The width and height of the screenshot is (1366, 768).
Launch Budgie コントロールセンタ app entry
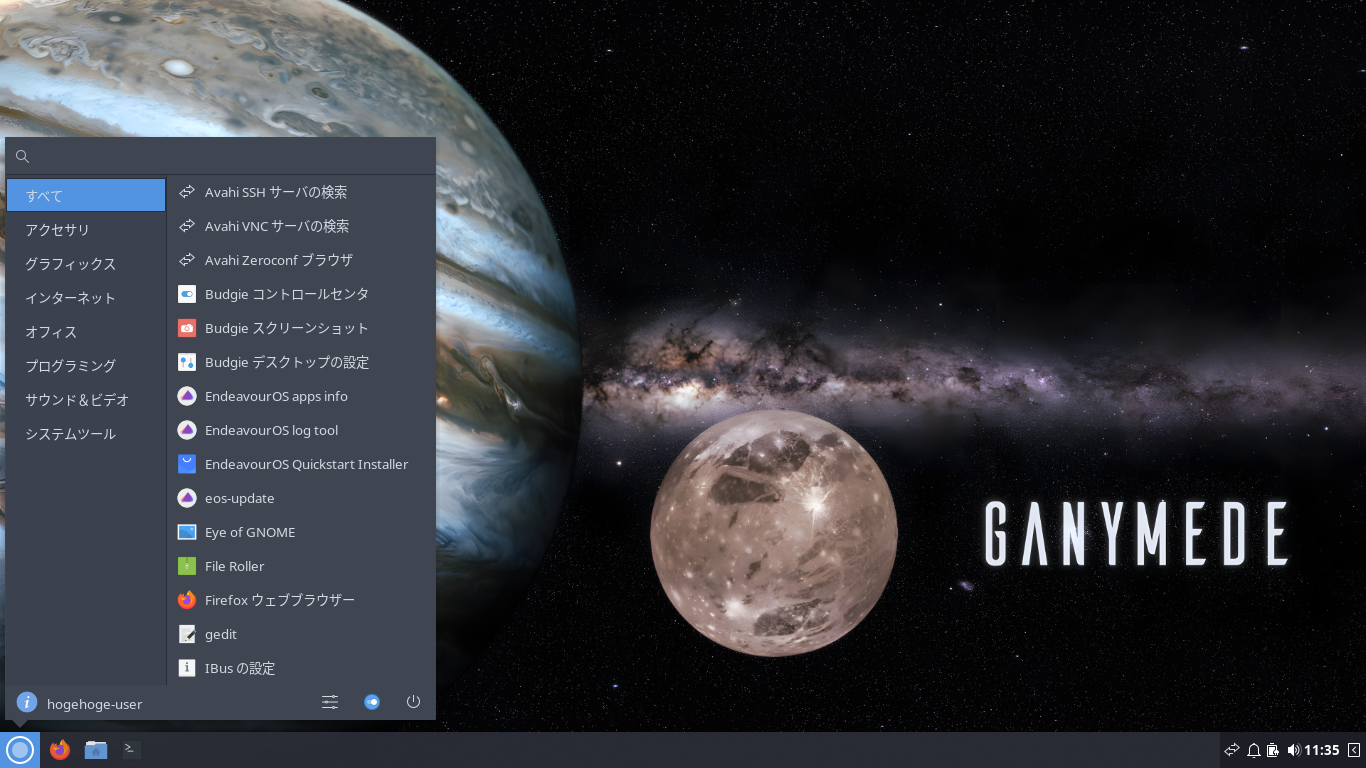tap(301, 294)
